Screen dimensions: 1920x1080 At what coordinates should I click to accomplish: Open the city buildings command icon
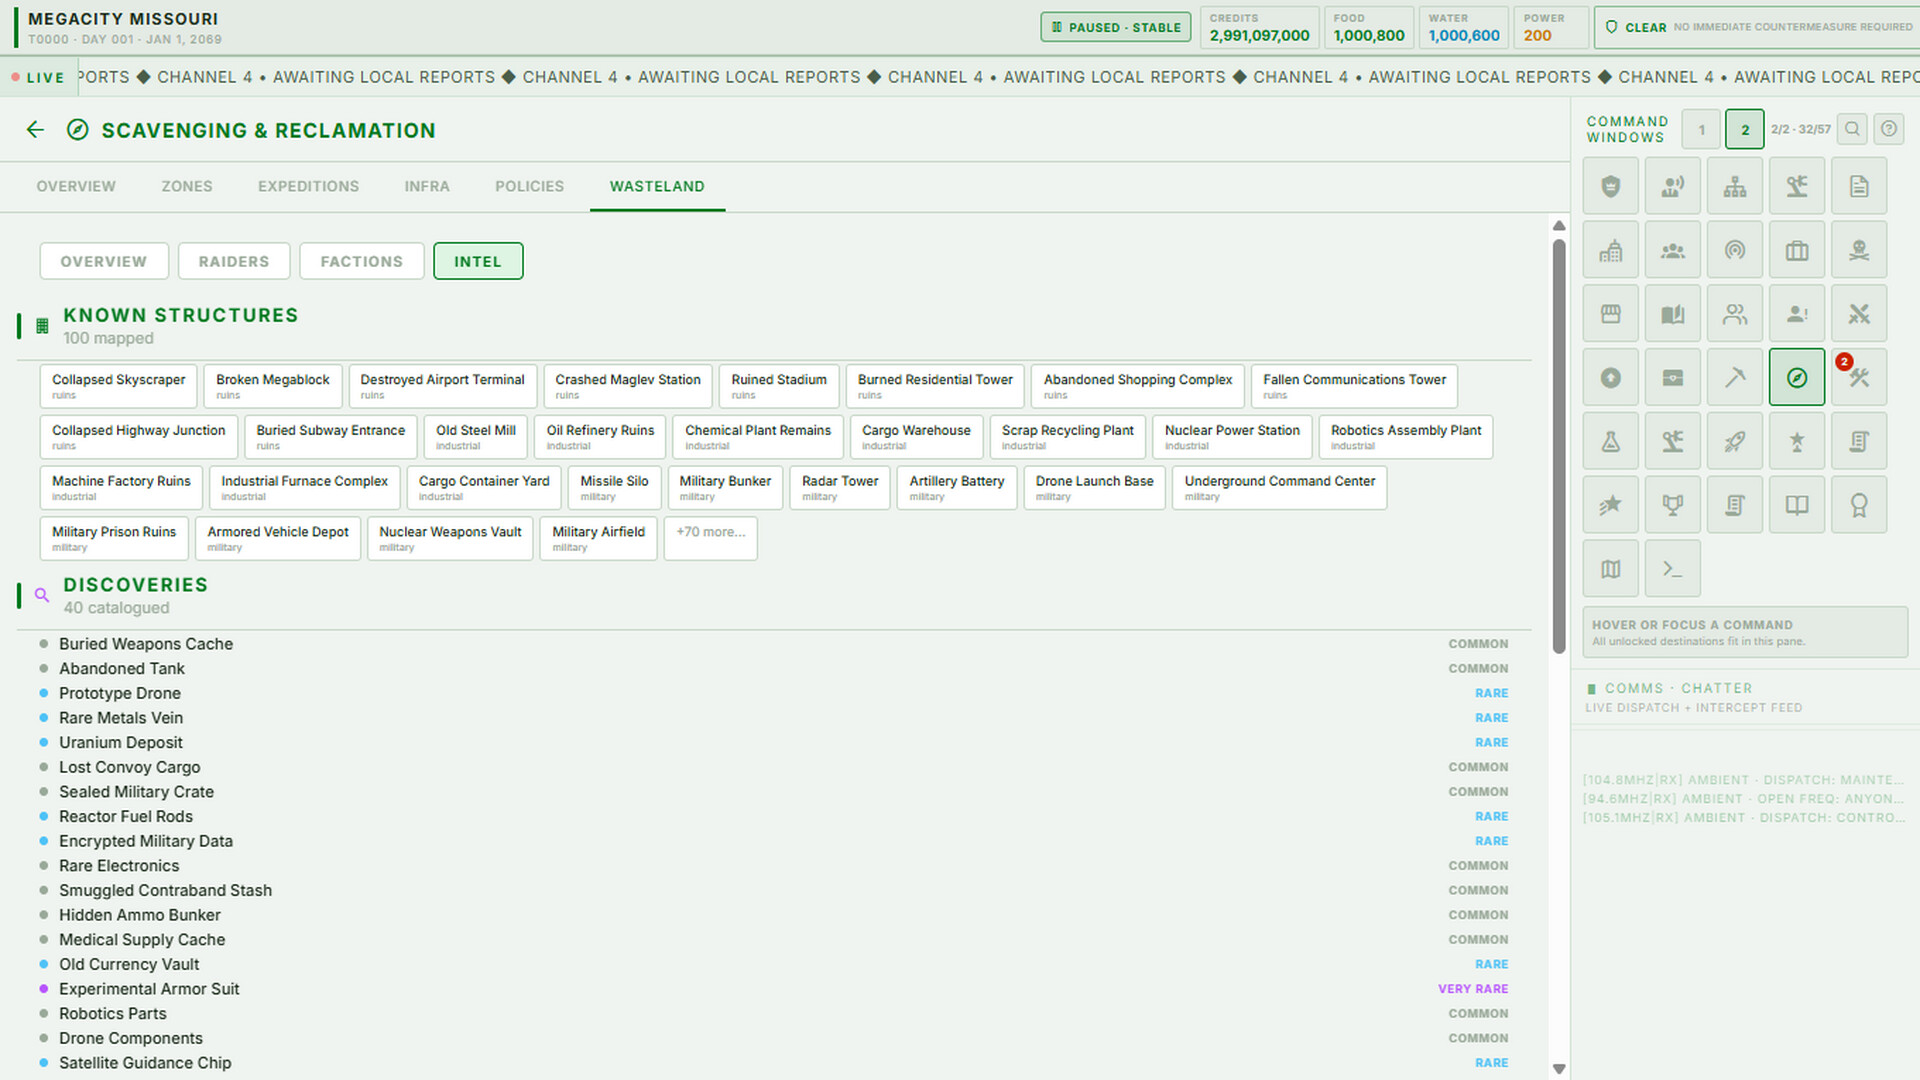coord(1610,250)
